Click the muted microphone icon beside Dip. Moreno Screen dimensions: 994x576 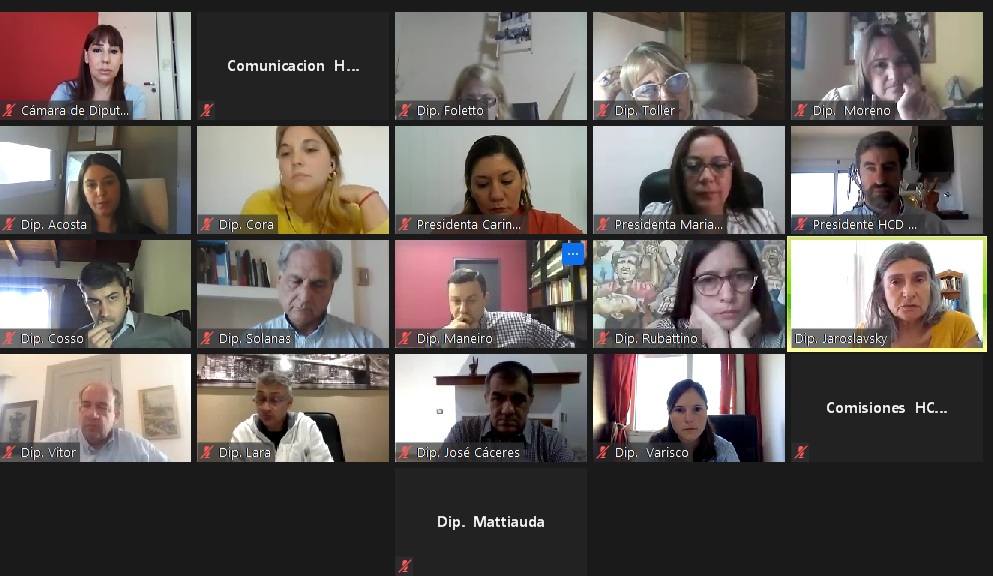801,110
